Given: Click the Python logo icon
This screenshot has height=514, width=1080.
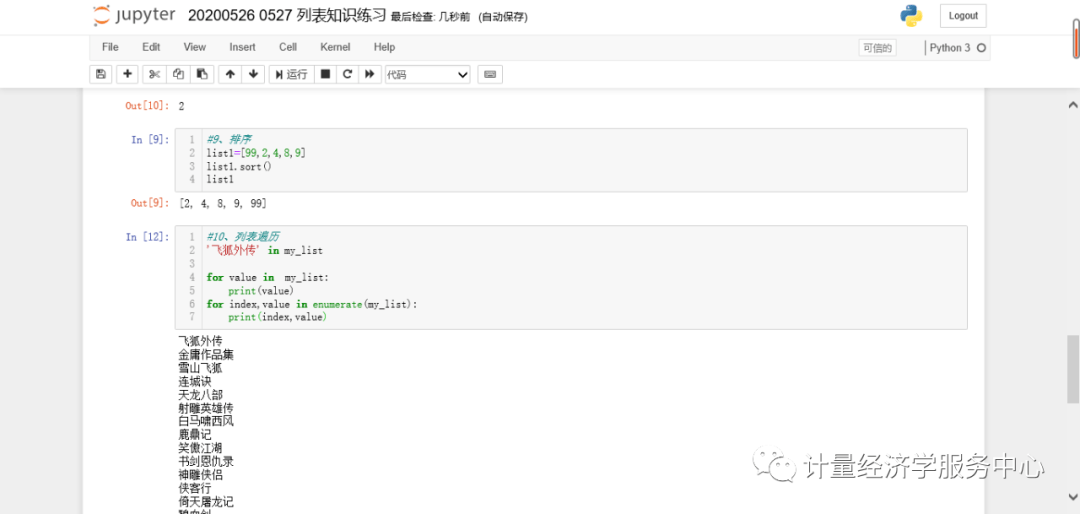Looking at the screenshot, I should [x=911, y=15].
